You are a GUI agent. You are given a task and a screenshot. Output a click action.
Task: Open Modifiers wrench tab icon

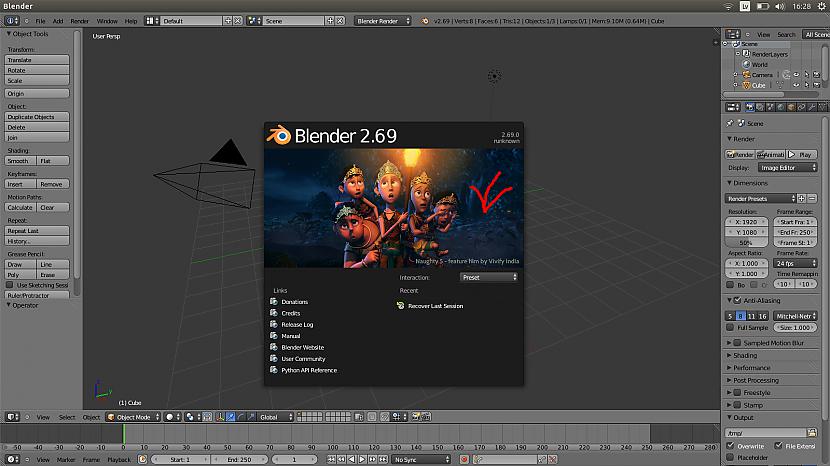click(x=812, y=107)
